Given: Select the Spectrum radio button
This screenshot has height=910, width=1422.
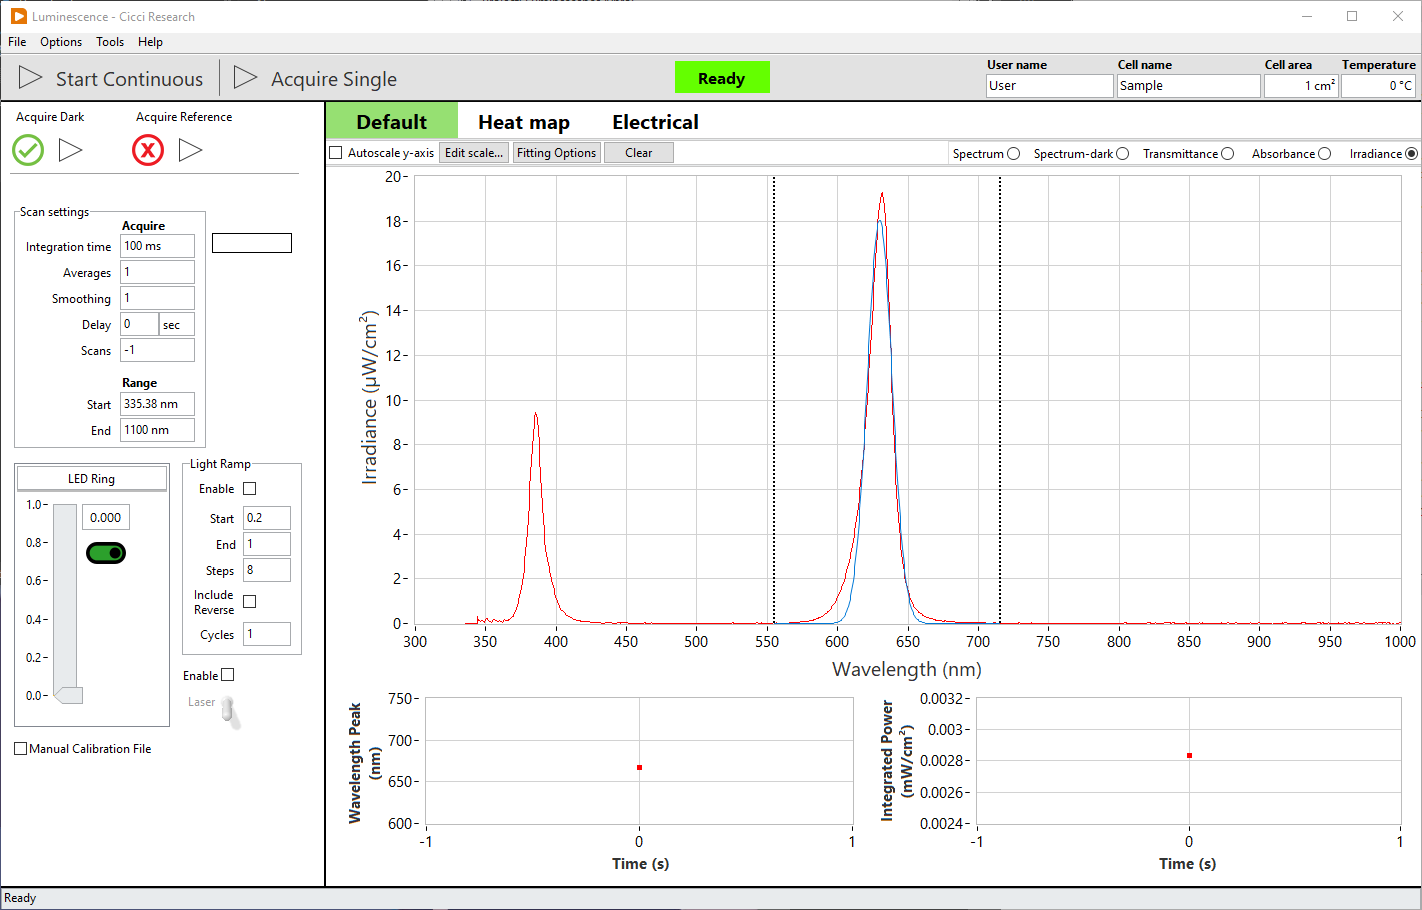Looking at the screenshot, I should (1015, 153).
